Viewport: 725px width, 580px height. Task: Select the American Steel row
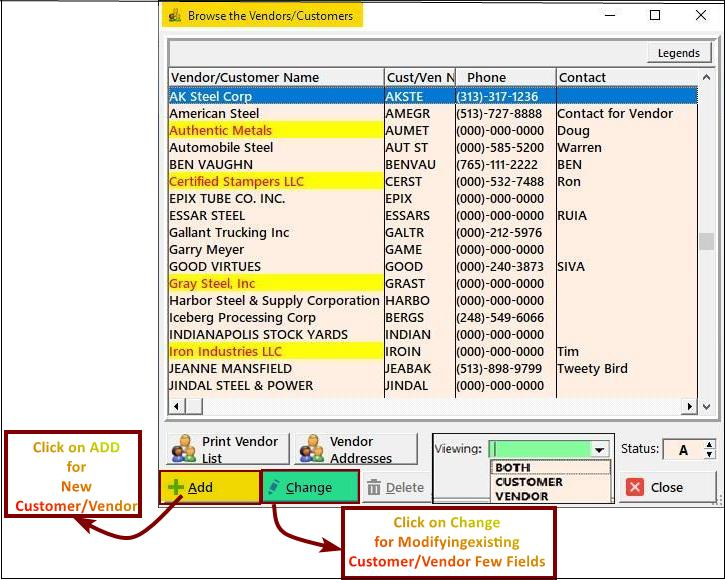pos(433,113)
